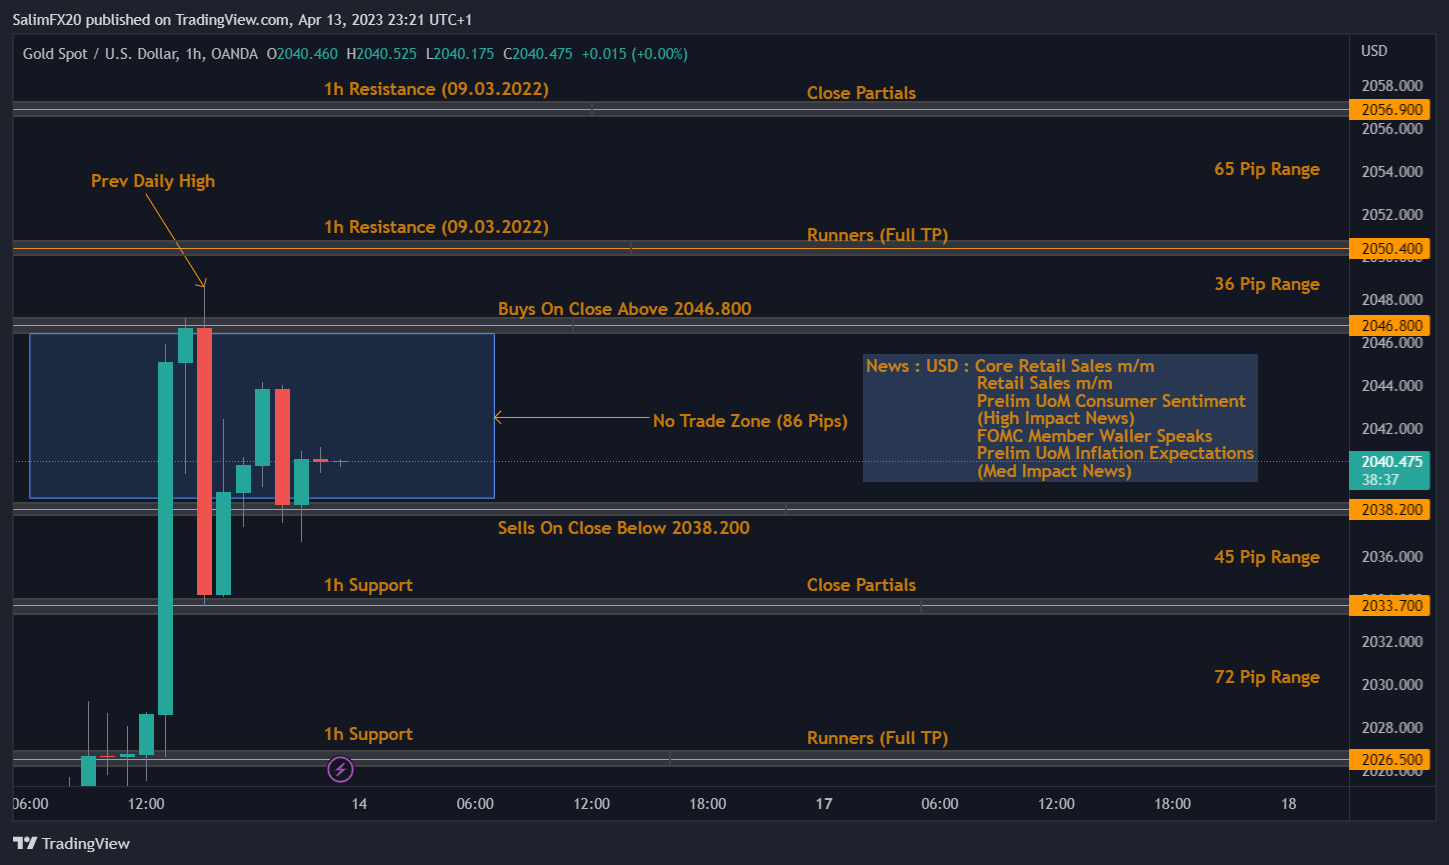
Task: Click the USD news events text box
Action: point(1060,418)
